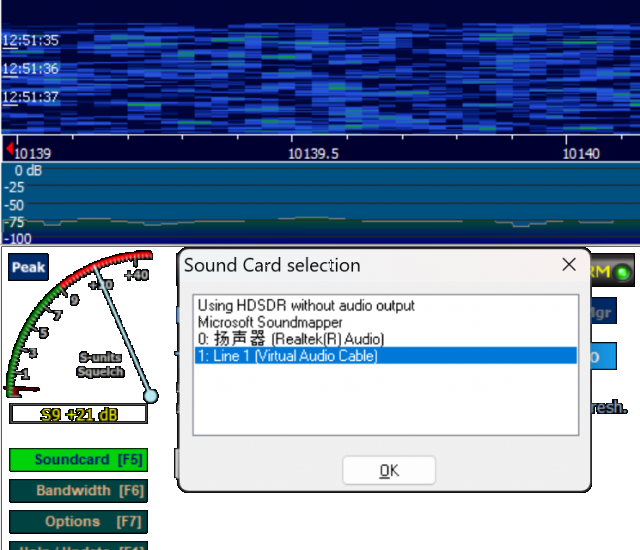Viewport: 640px width, 550px height.
Task: Open Soundcard [F5] settings
Action: tap(78, 460)
